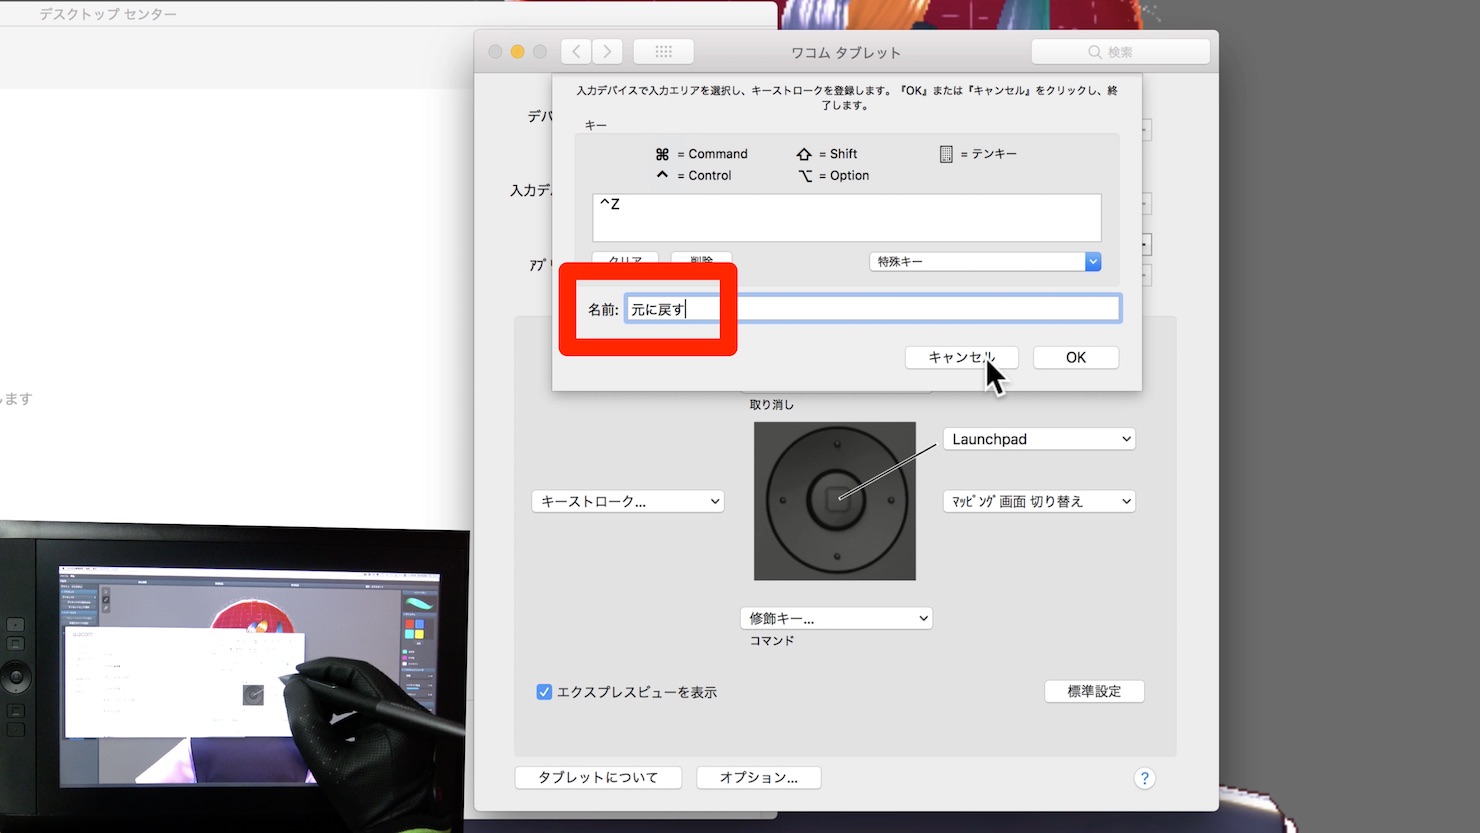1480x833 pixels.
Task: Open the キーストローク... dropdown
Action: [627, 501]
